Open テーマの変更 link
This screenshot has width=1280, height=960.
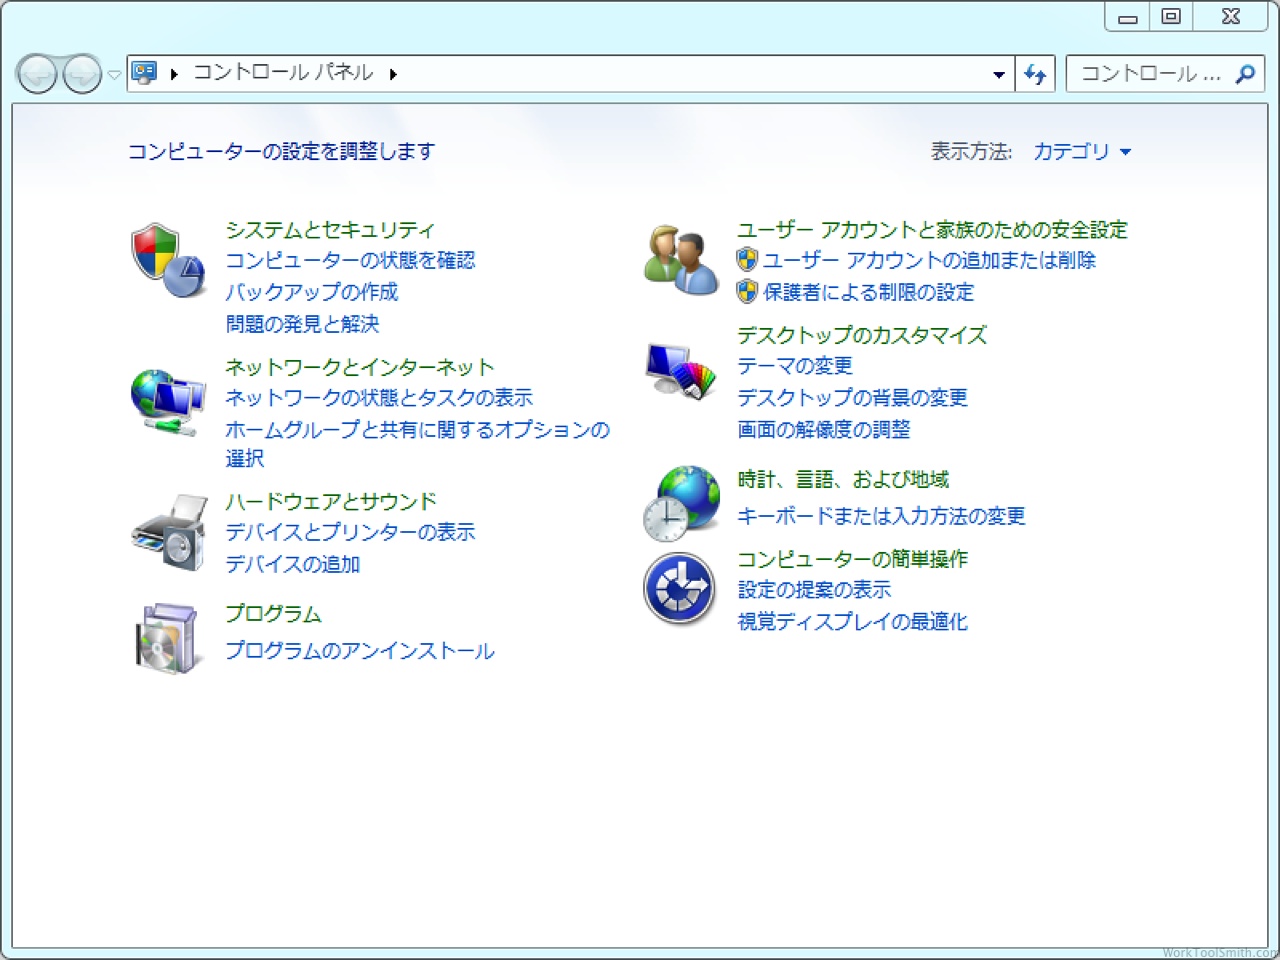click(795, 366)
